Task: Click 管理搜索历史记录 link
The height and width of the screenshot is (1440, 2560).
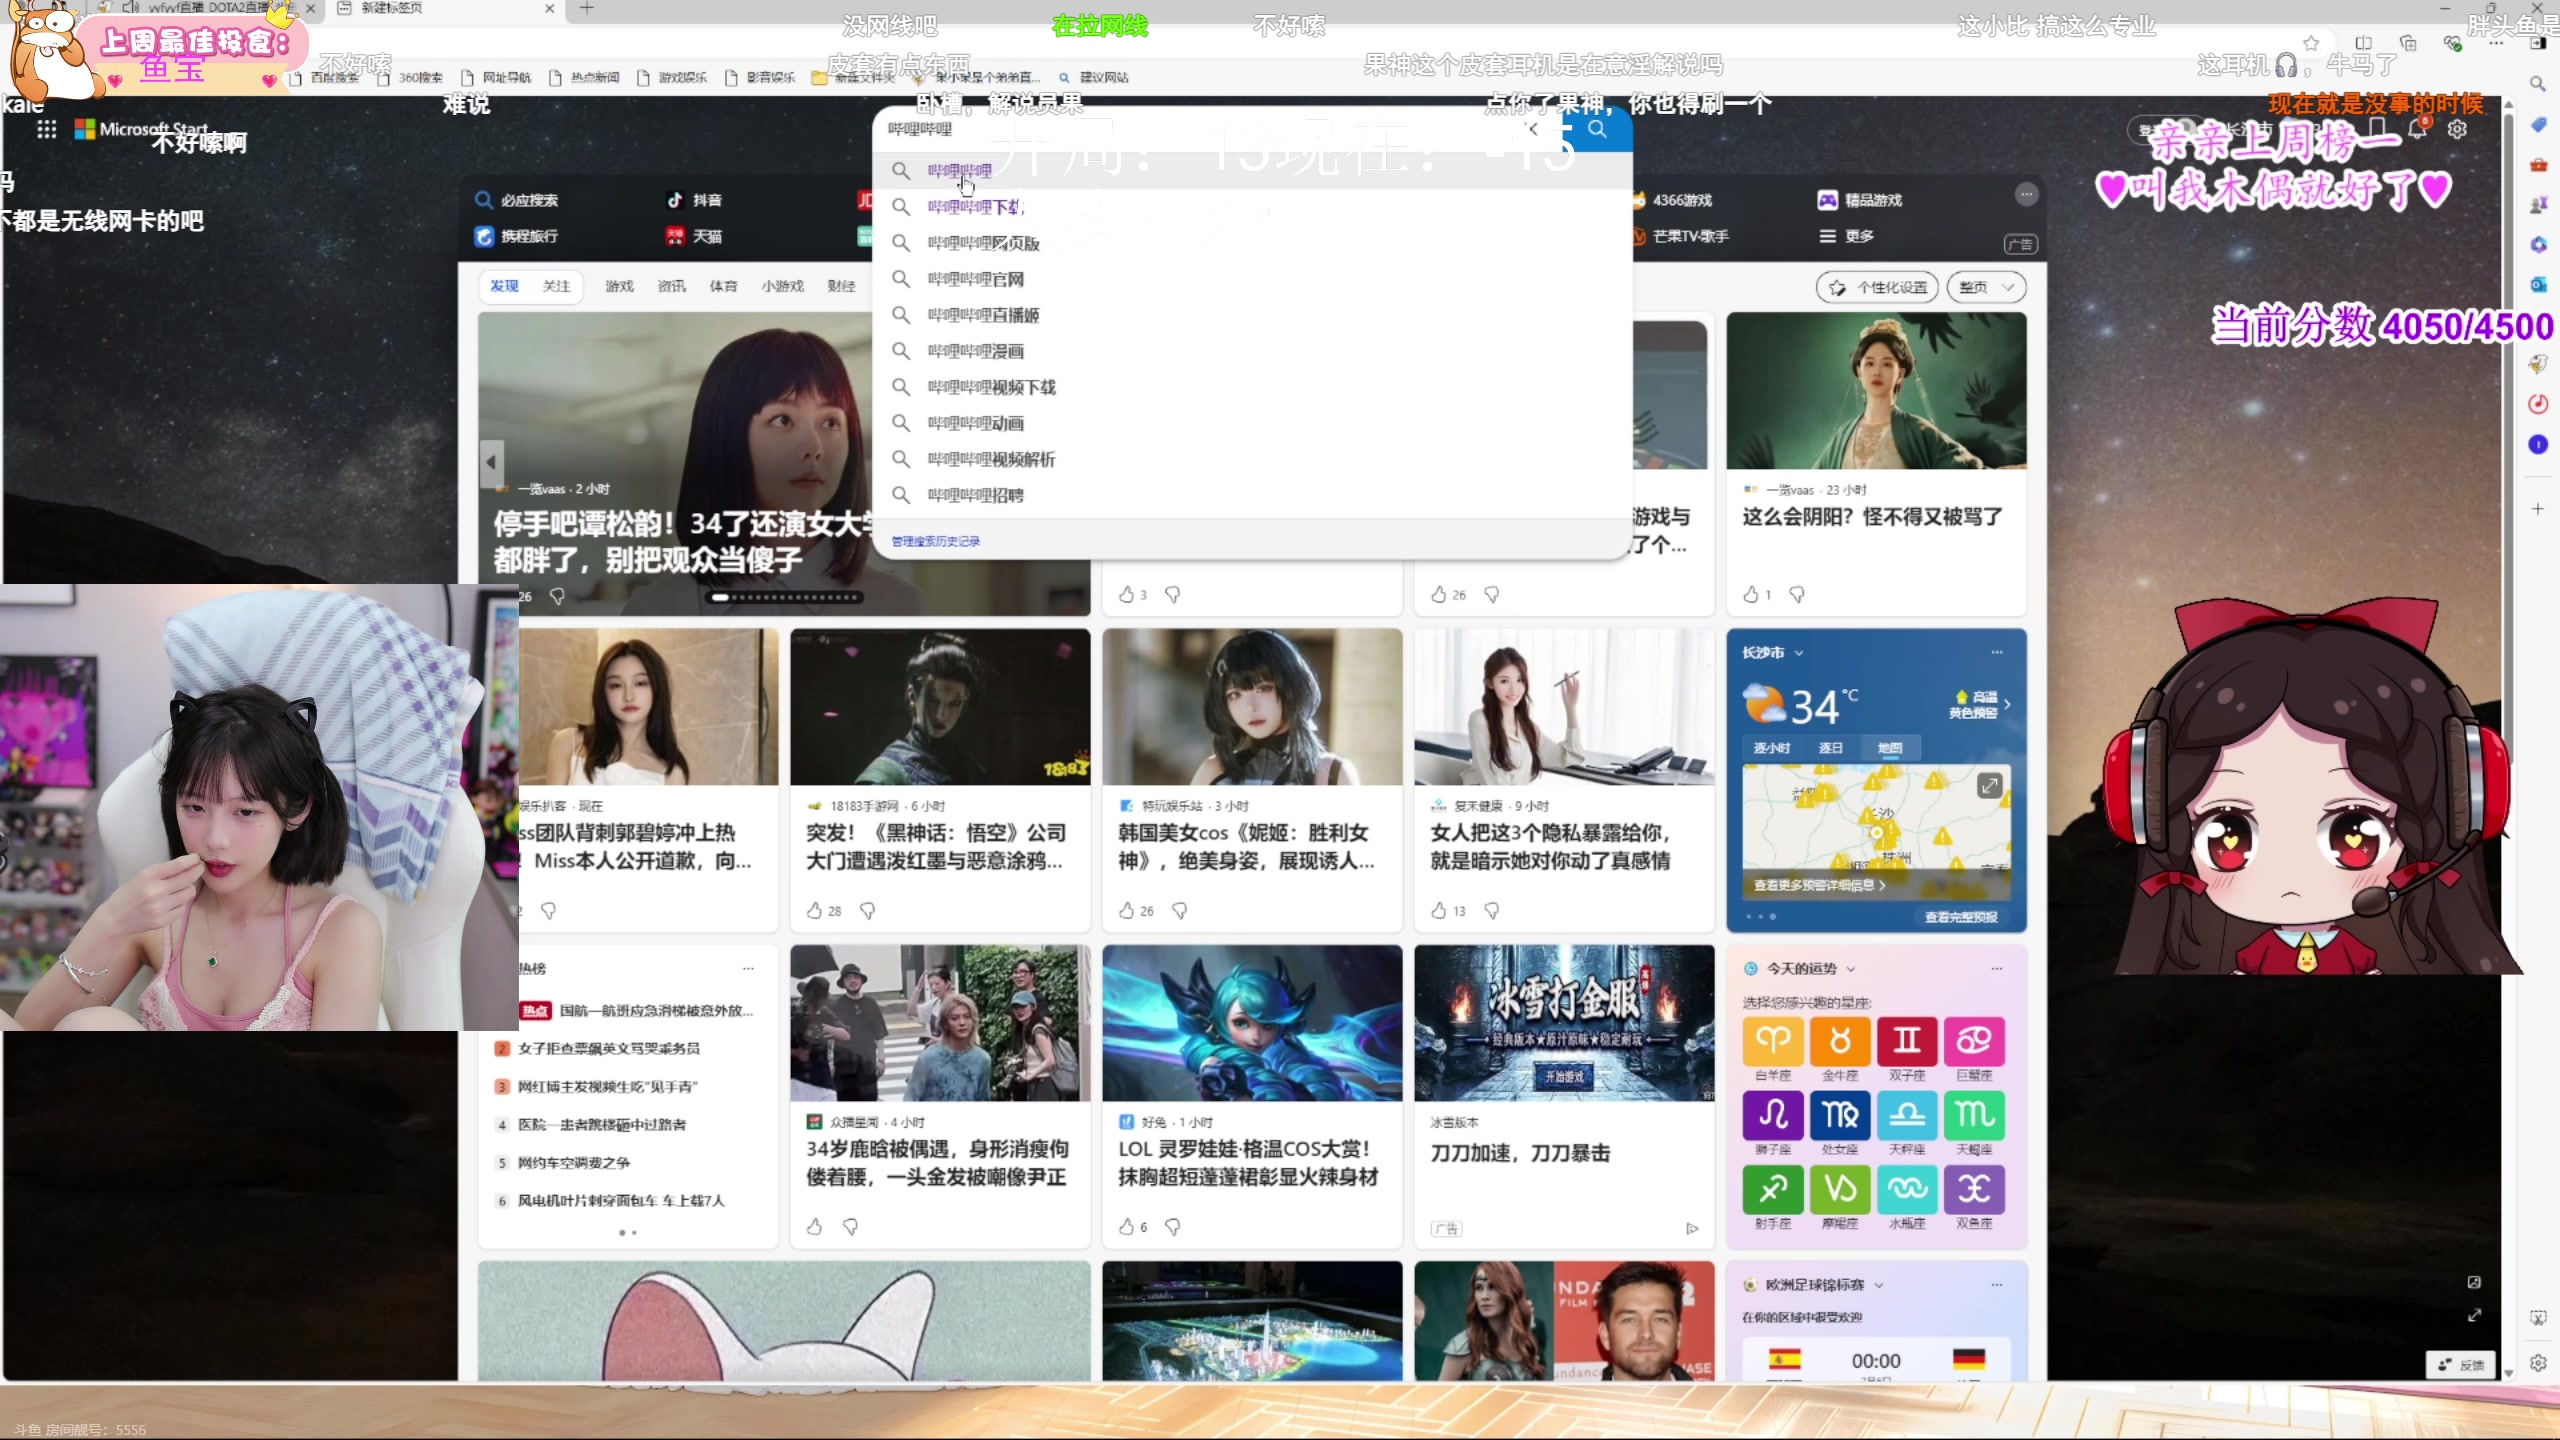Action: (x=935, y=541)
